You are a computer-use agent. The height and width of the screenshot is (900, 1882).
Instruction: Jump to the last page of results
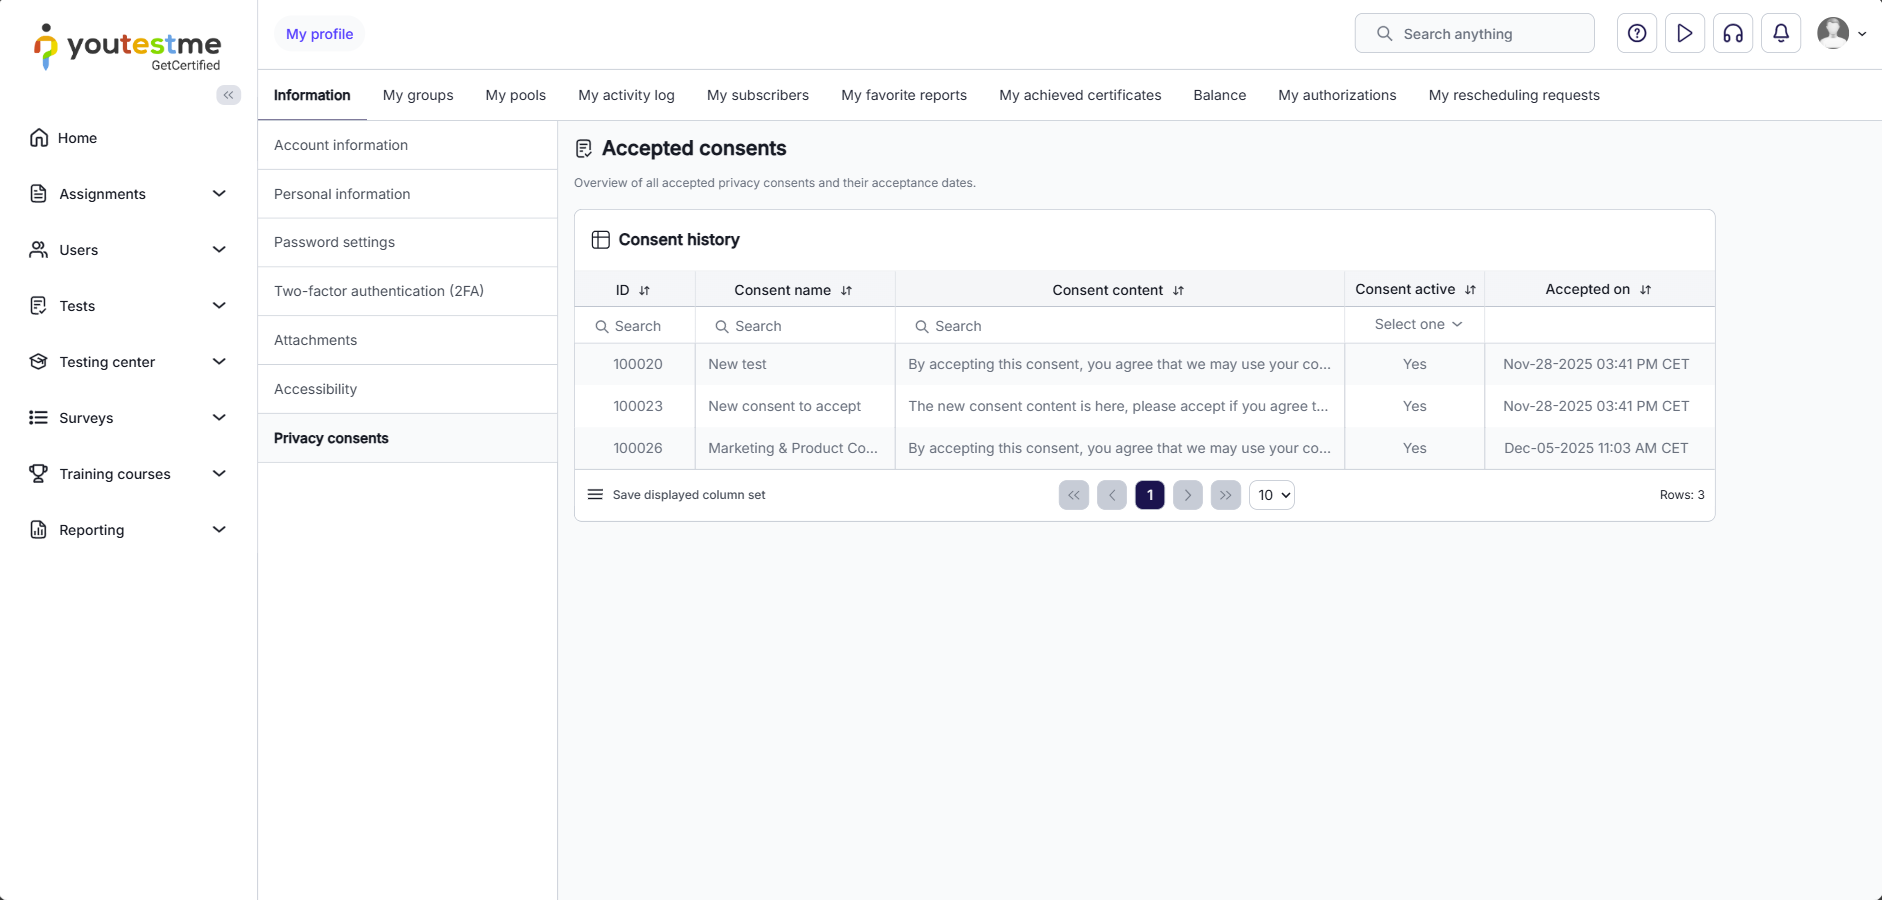pos(1226,495)
